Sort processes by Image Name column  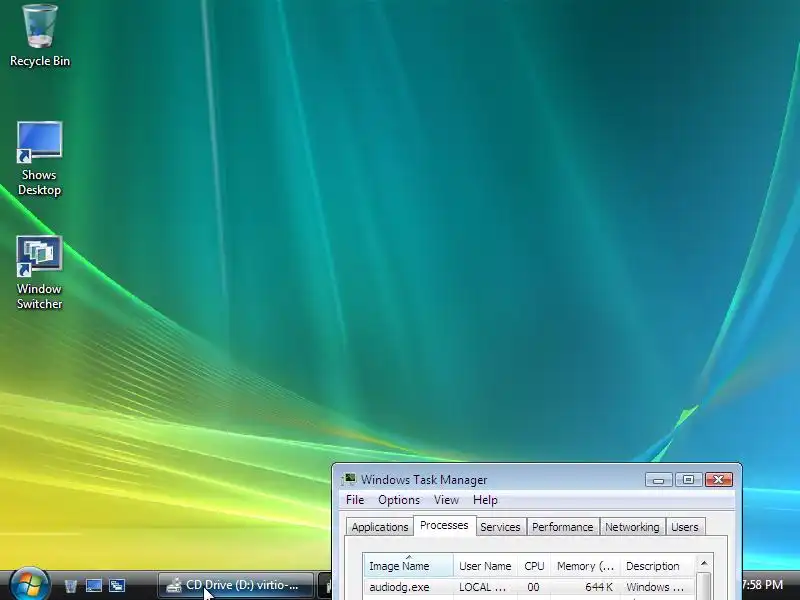408,566
